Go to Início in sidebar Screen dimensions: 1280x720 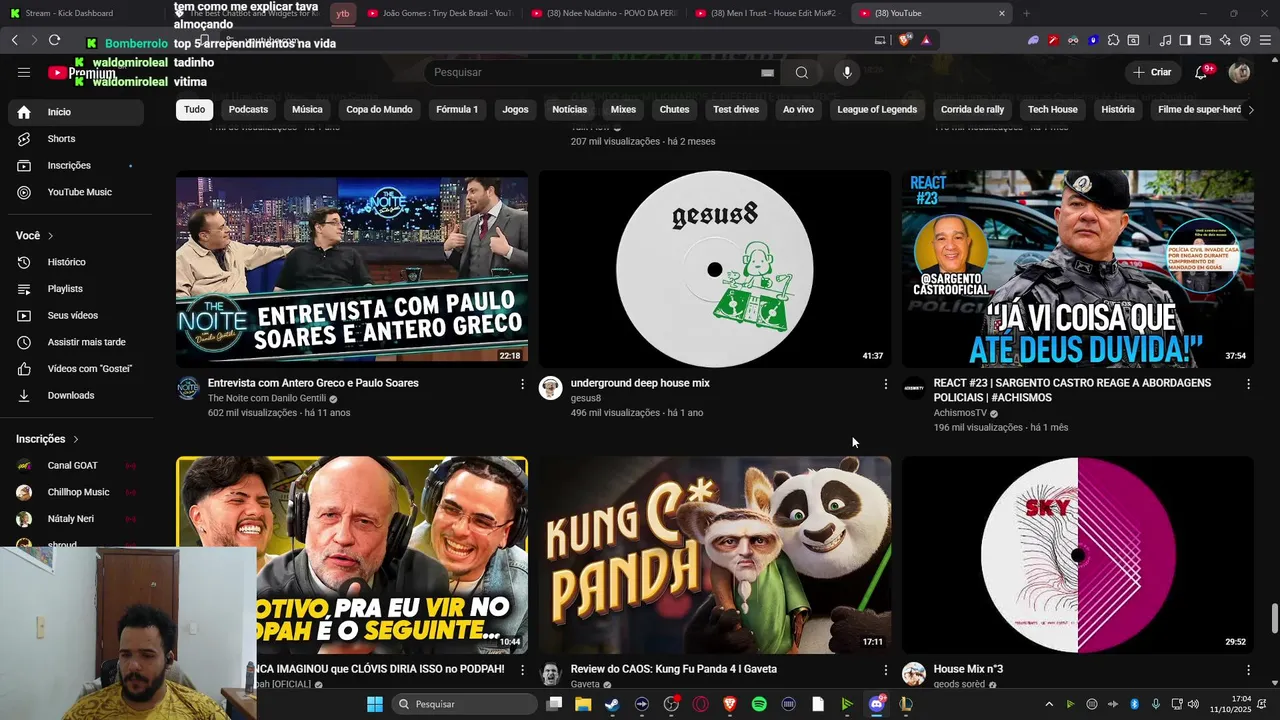[76, 112]
